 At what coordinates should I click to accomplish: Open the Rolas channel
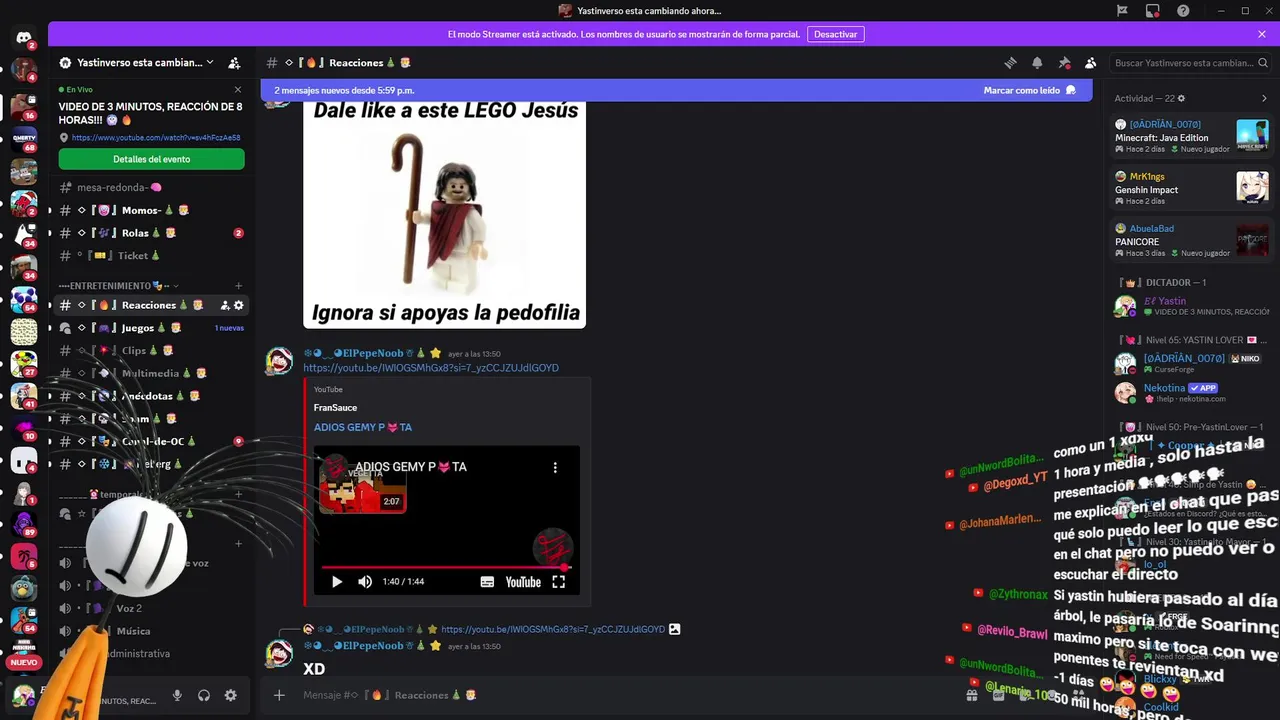tap(151, 233)
